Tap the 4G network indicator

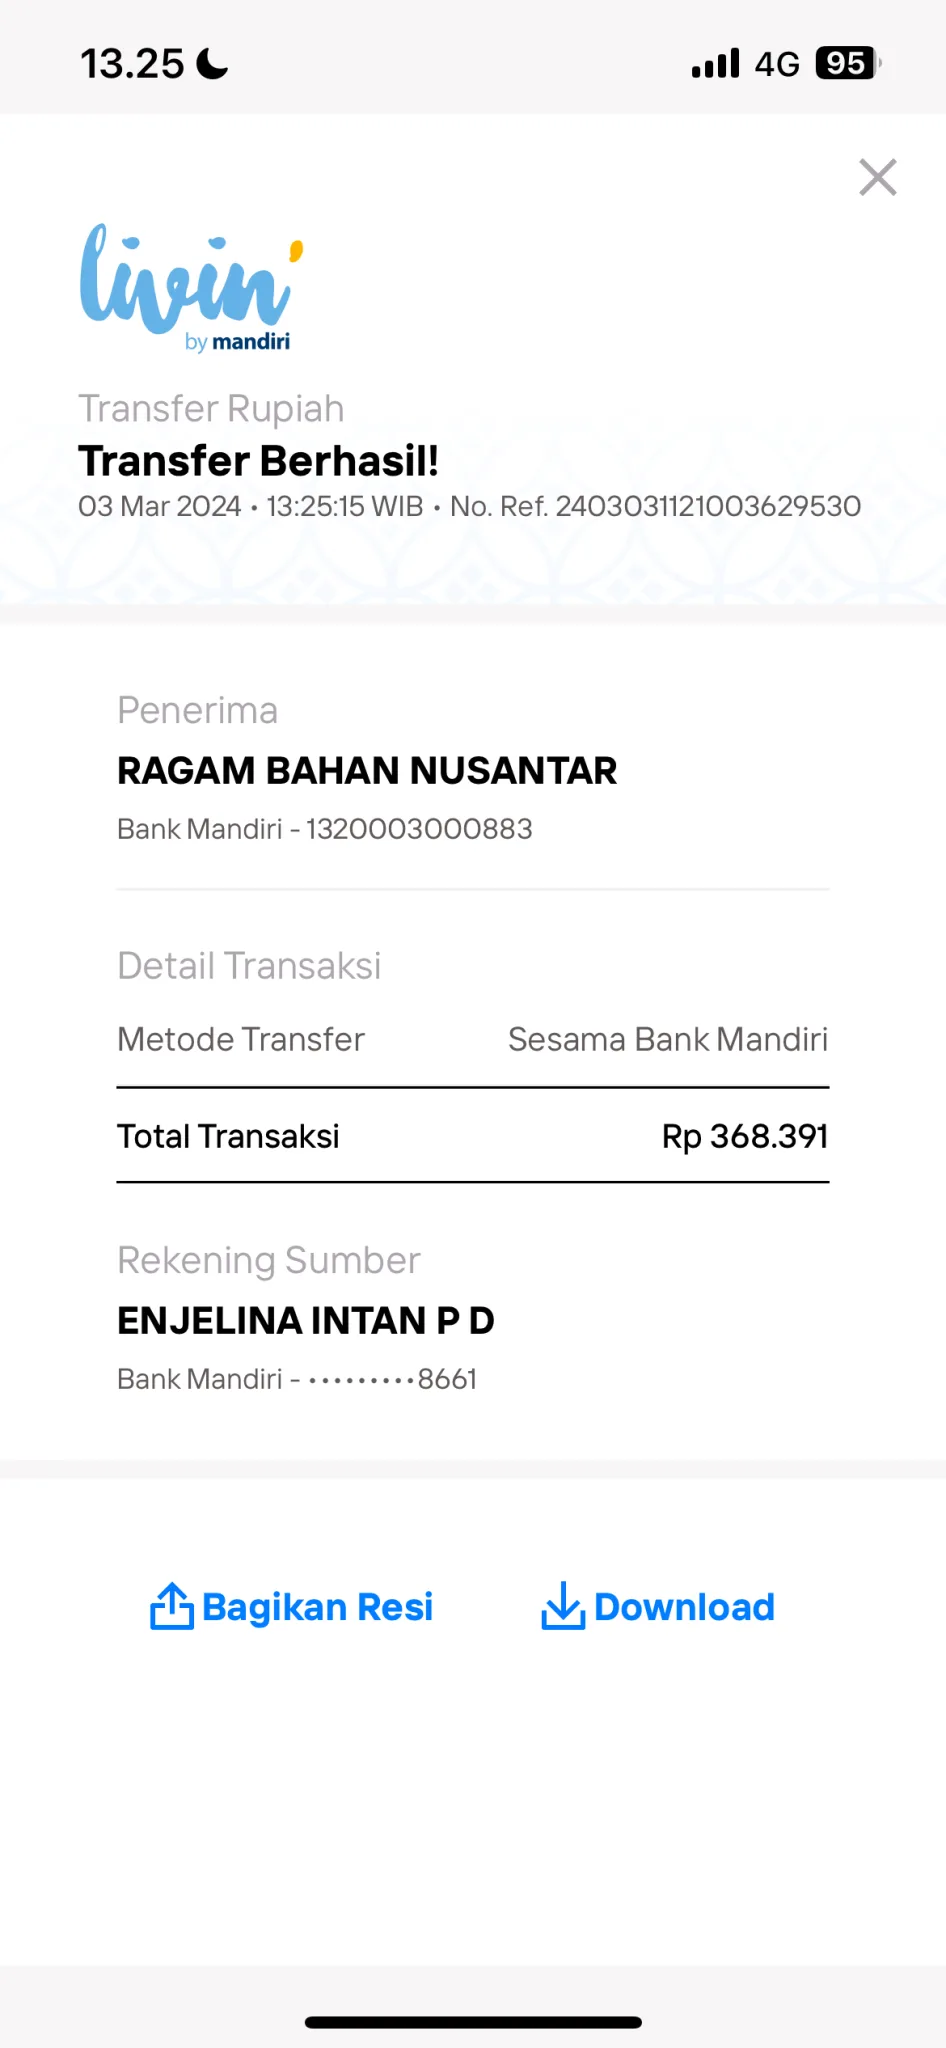tap(777, 64)
